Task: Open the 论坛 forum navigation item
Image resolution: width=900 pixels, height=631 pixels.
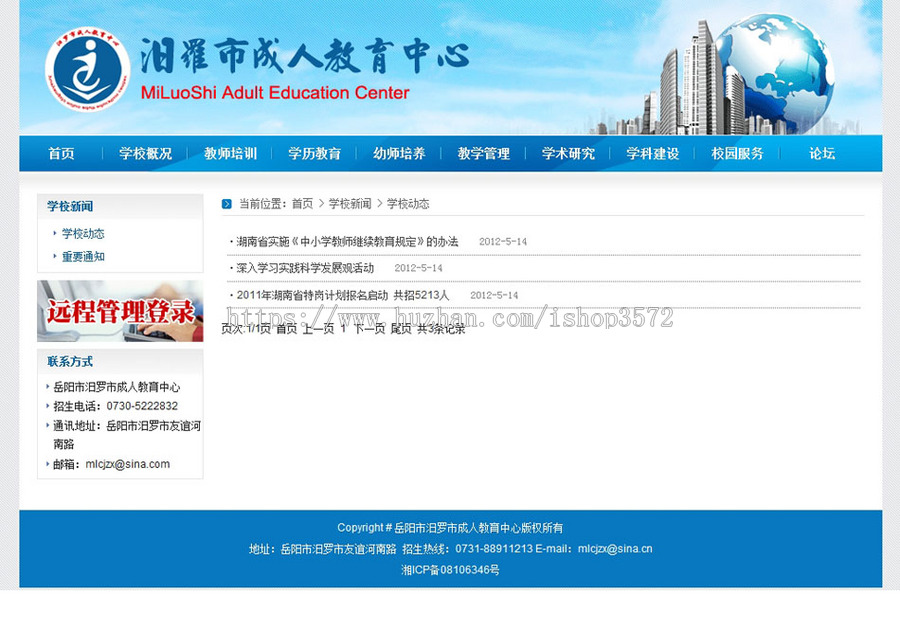Action: [x=822, y=153]
